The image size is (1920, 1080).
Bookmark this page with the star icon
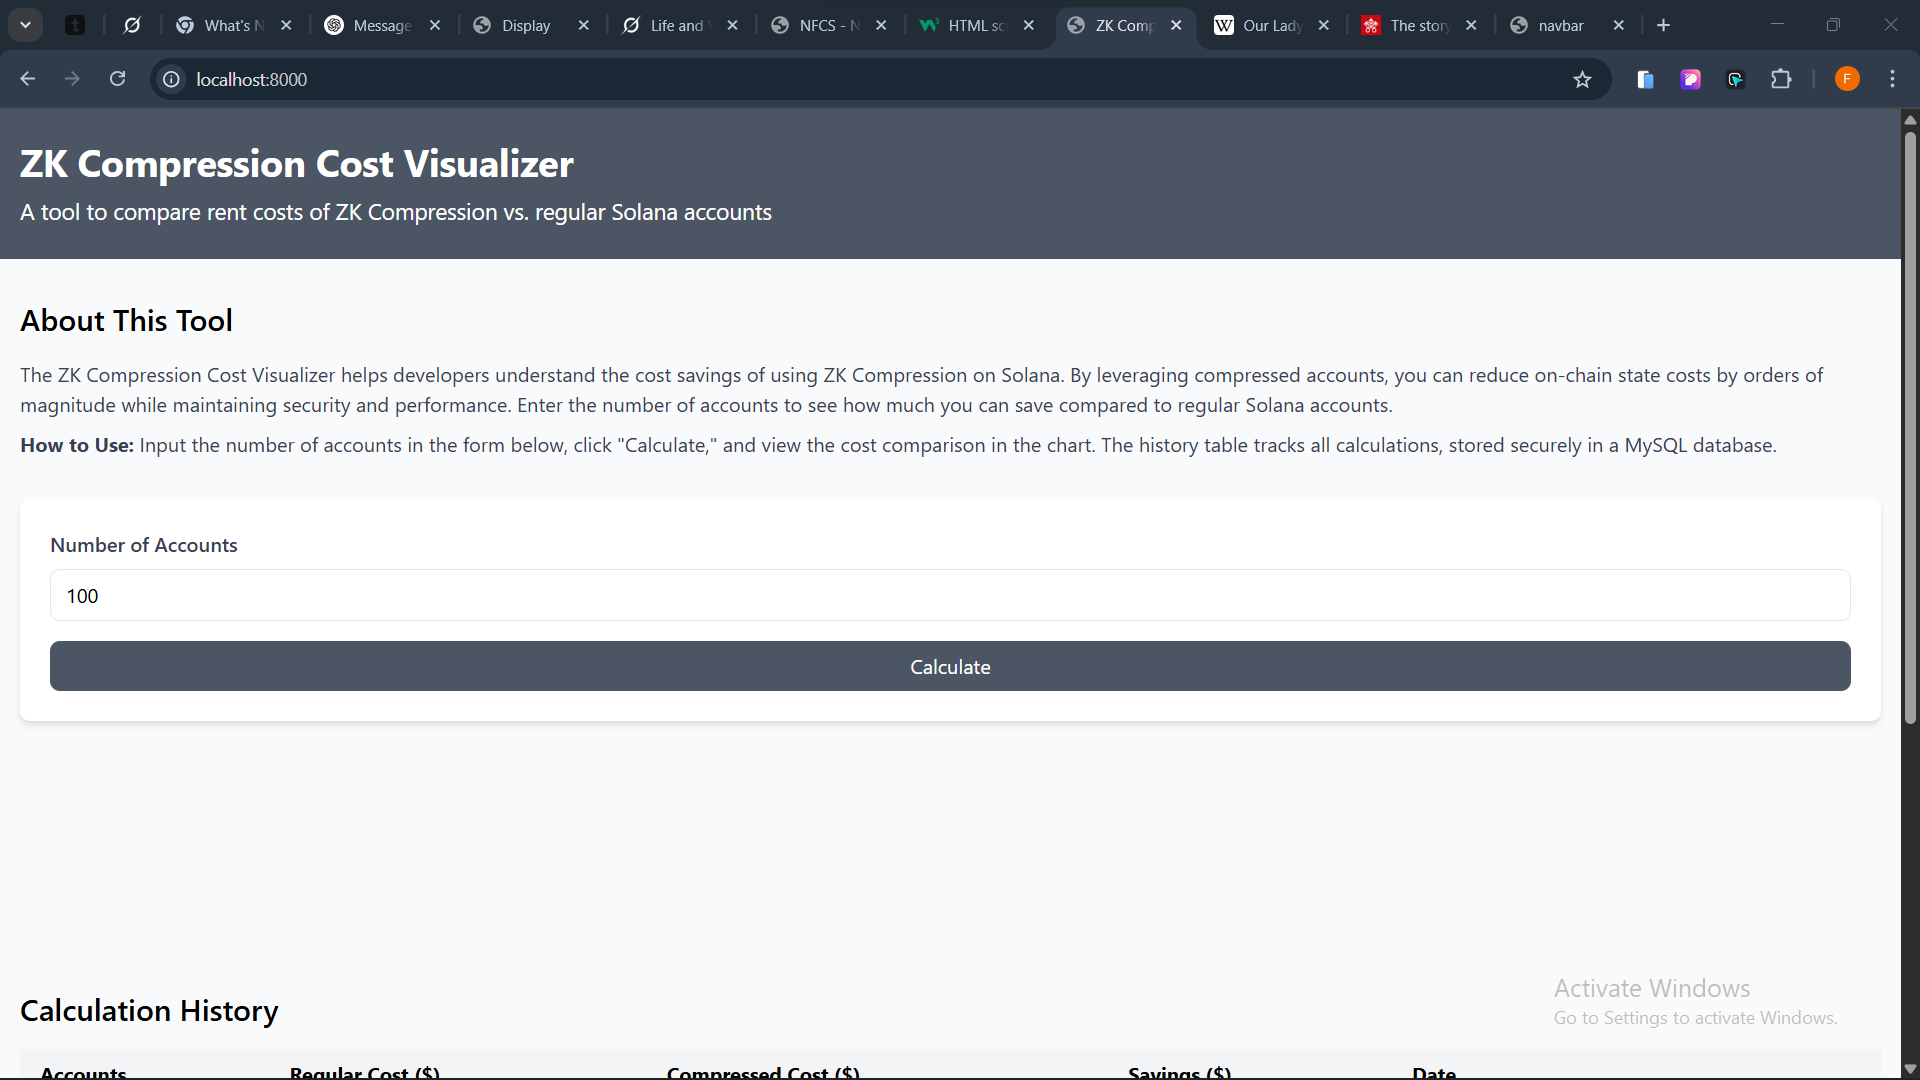(x=1582, y=79)
